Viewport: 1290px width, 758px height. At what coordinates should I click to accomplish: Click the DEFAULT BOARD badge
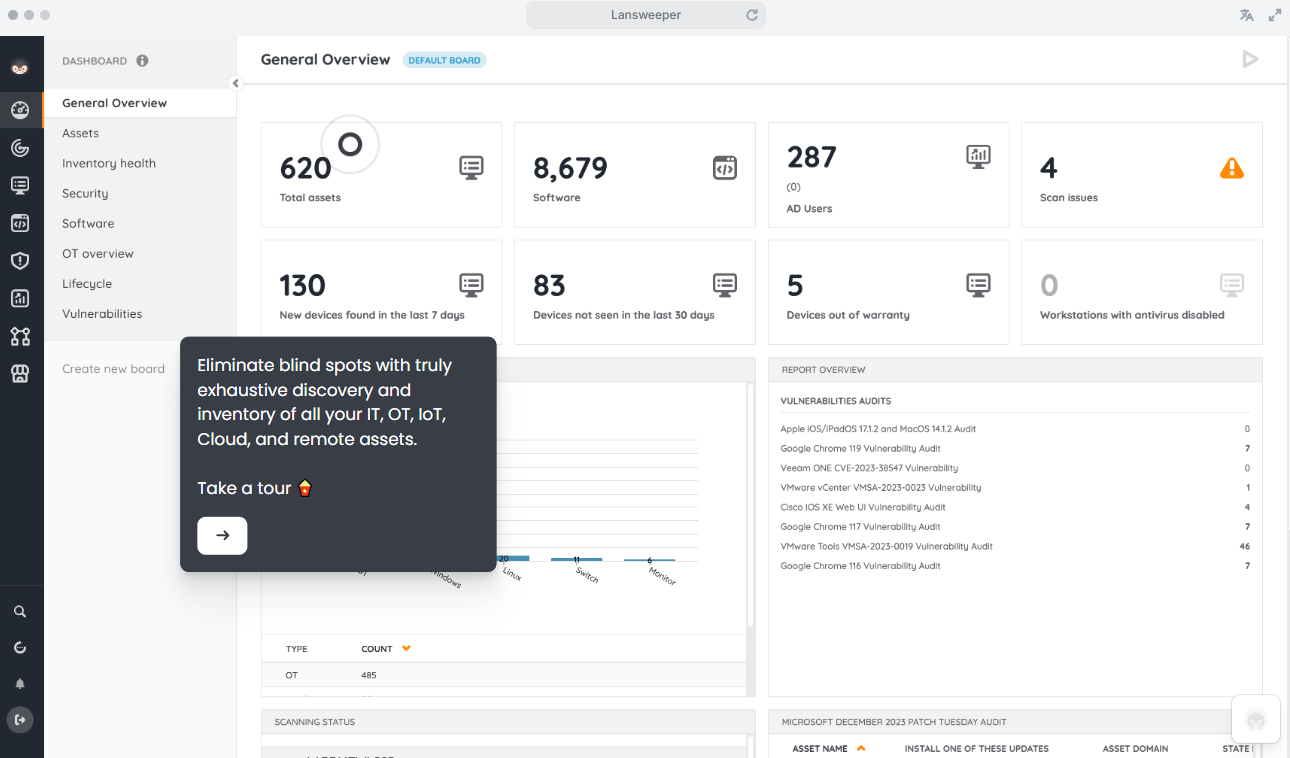coord(444,59)
